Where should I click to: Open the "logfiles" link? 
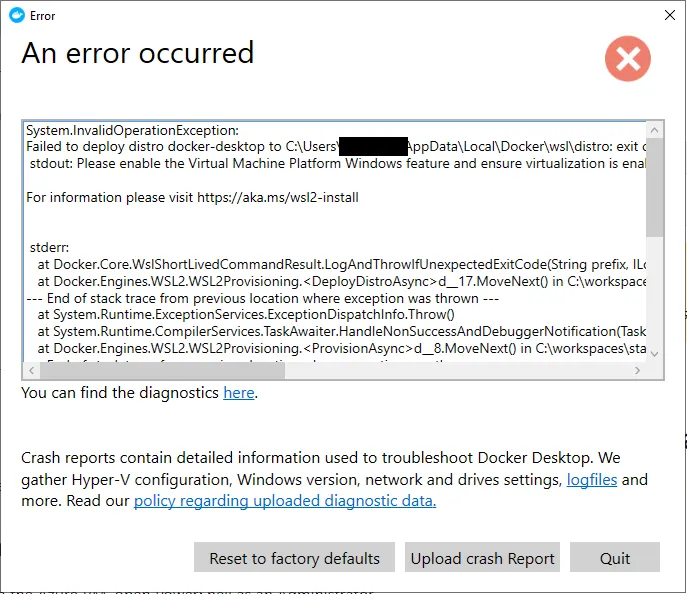point(593,480)
